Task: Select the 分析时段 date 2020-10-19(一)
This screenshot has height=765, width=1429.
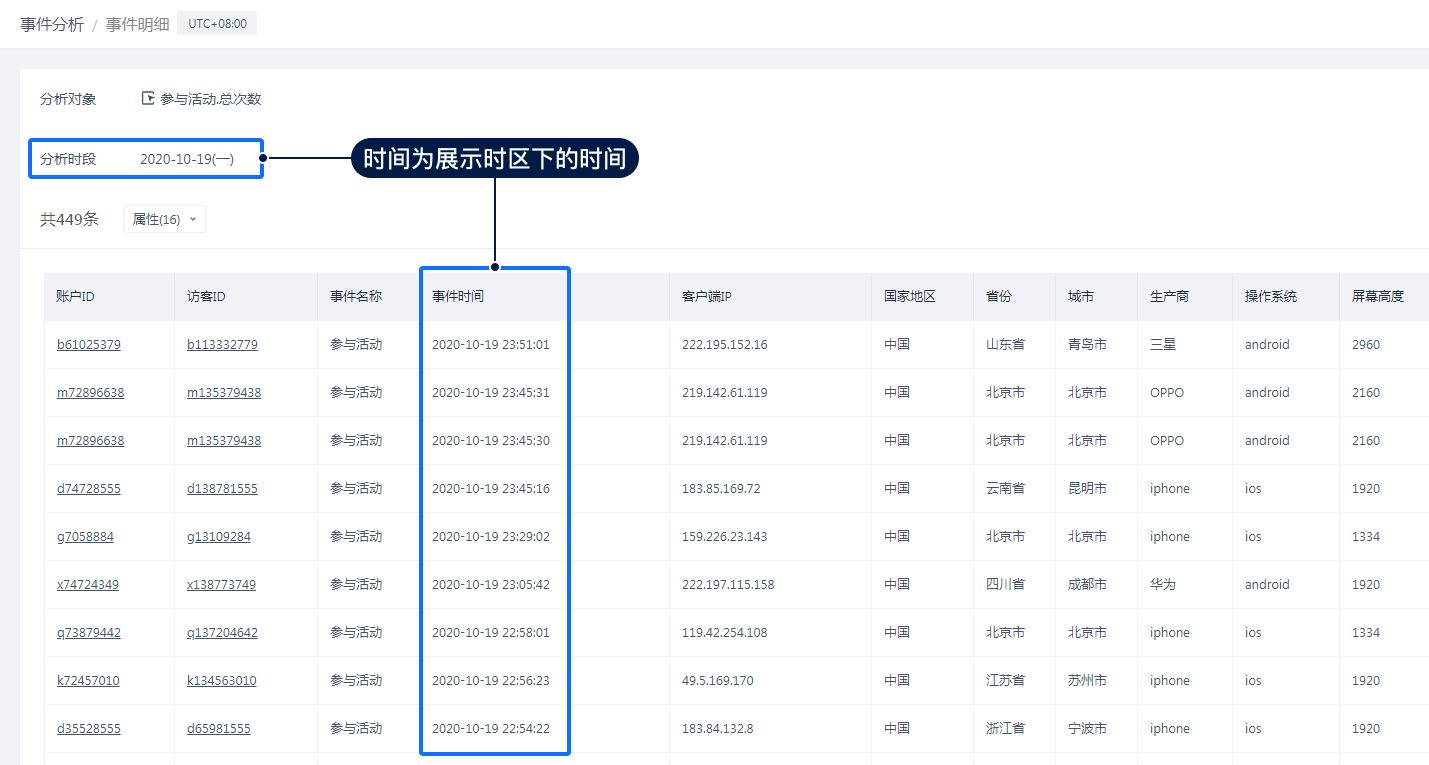Action: tap(187, 159)
